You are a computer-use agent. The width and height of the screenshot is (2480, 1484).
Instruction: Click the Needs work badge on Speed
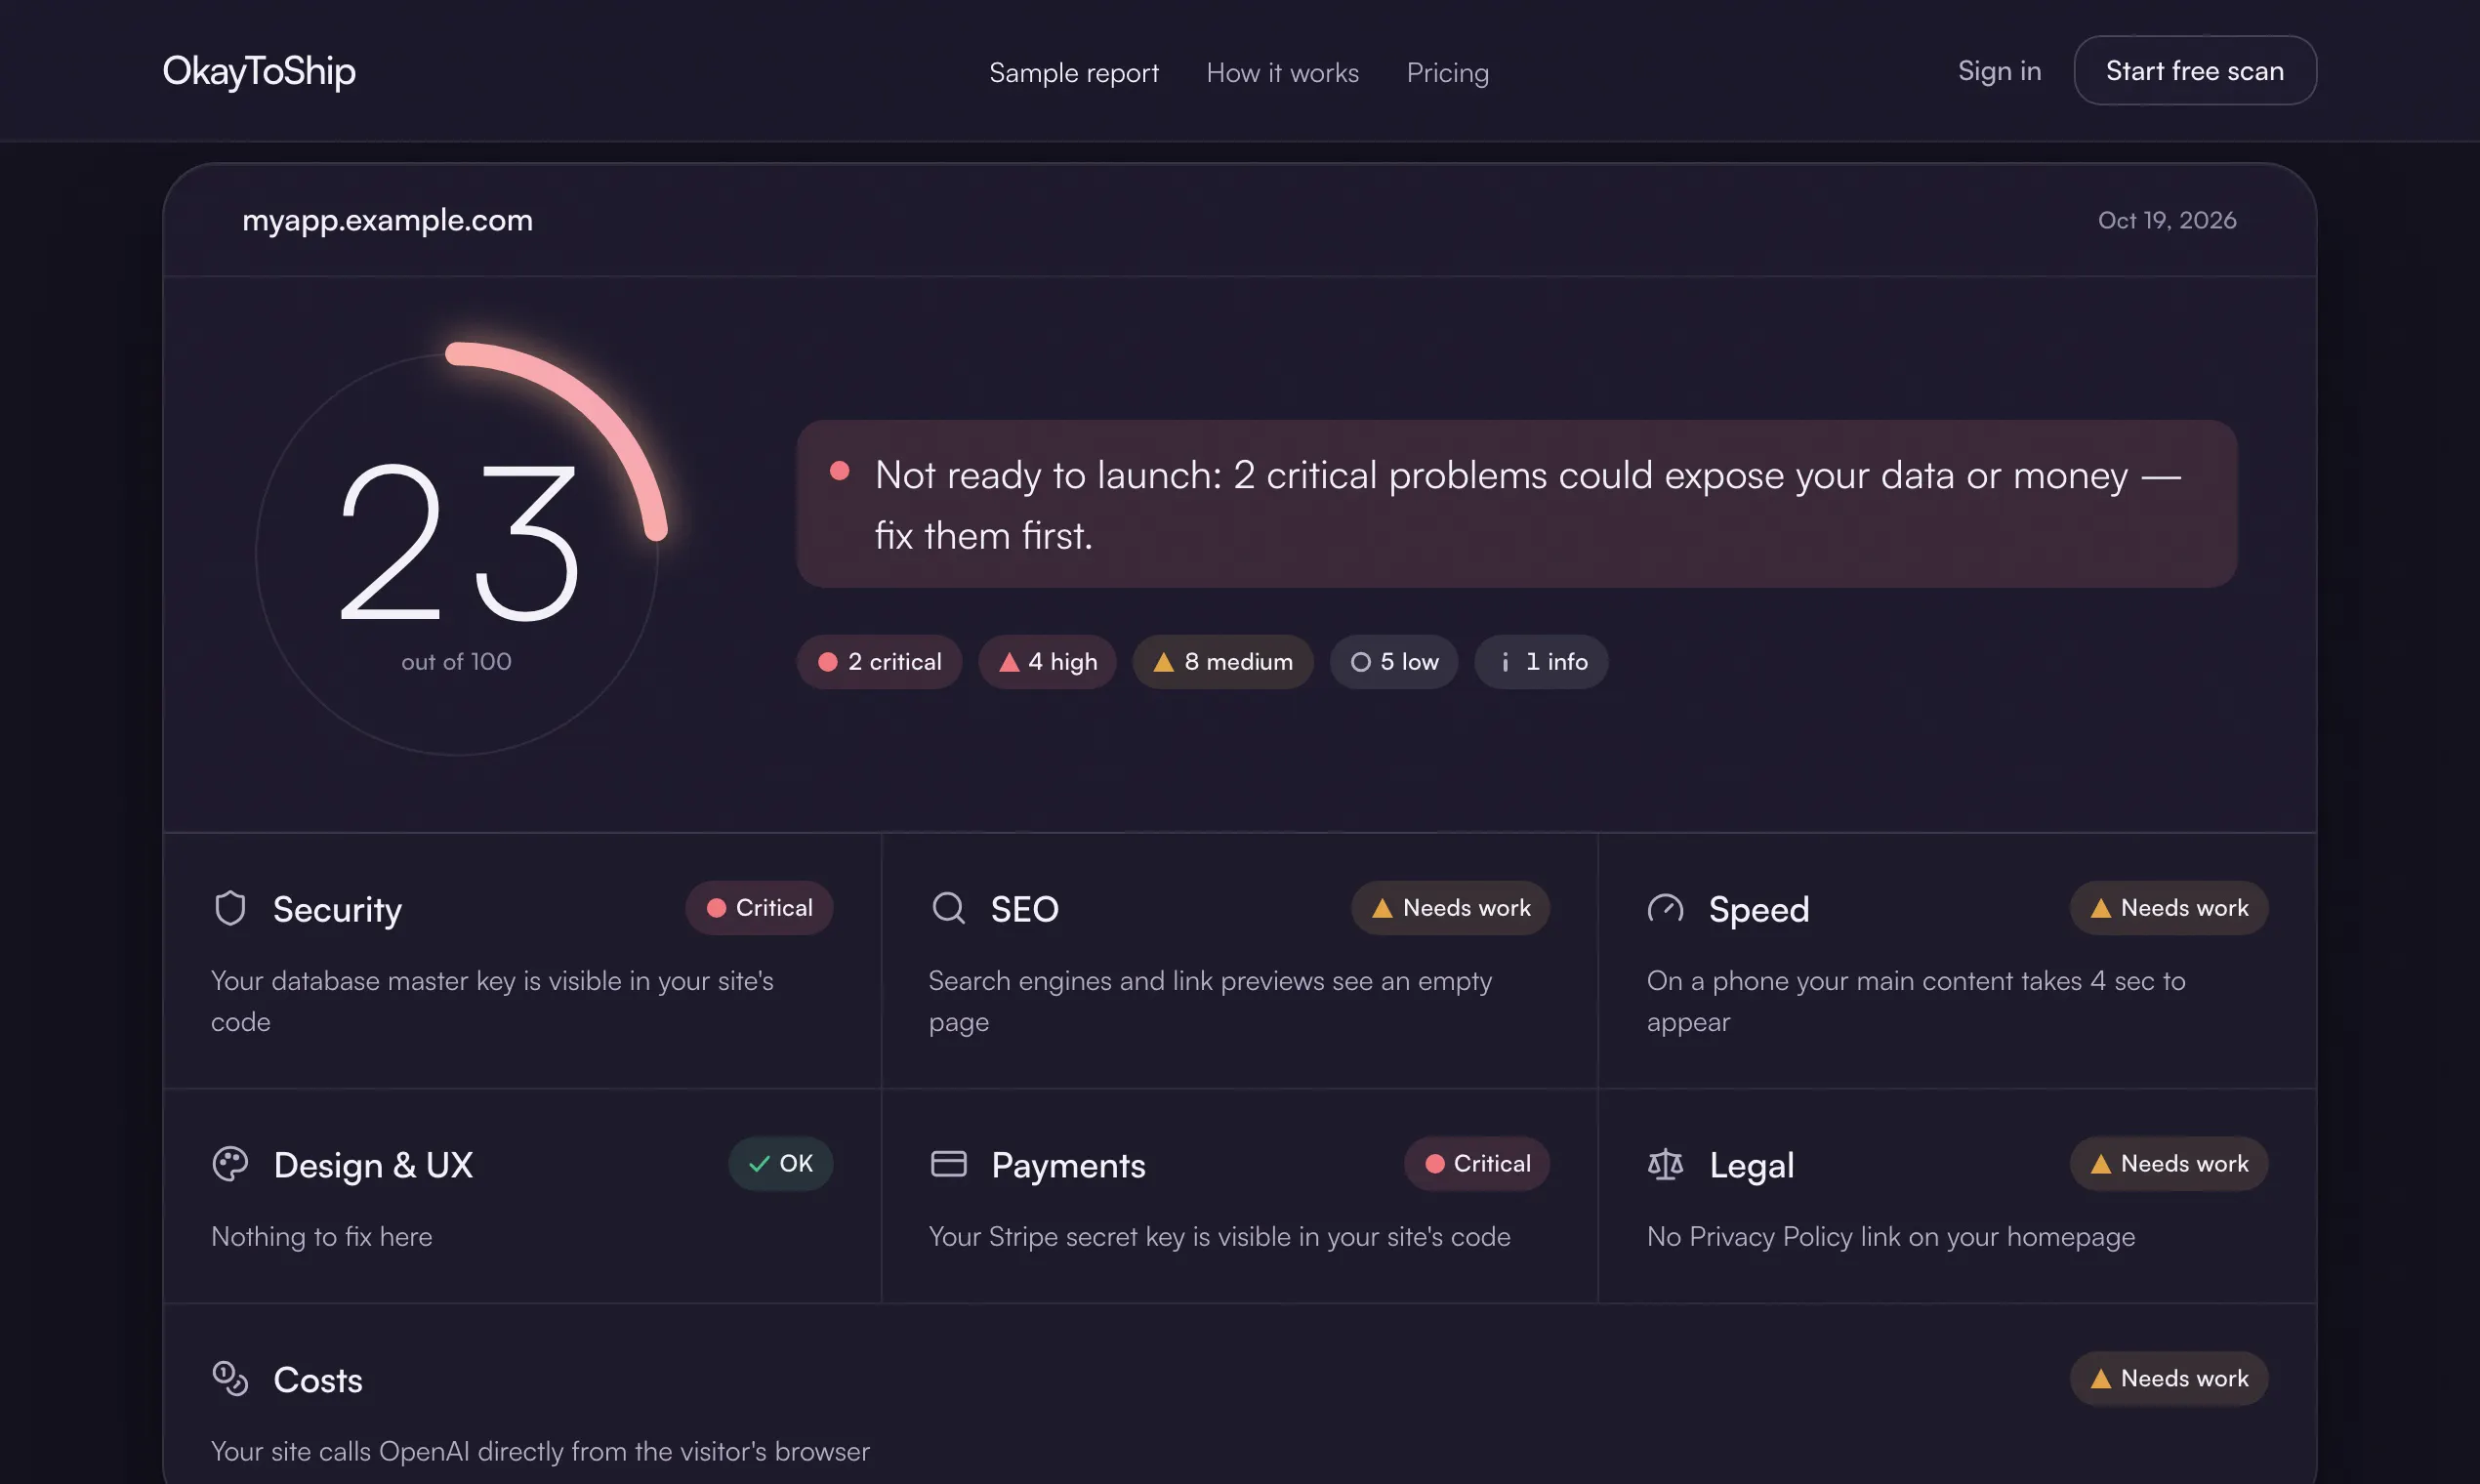point(2168,908)
